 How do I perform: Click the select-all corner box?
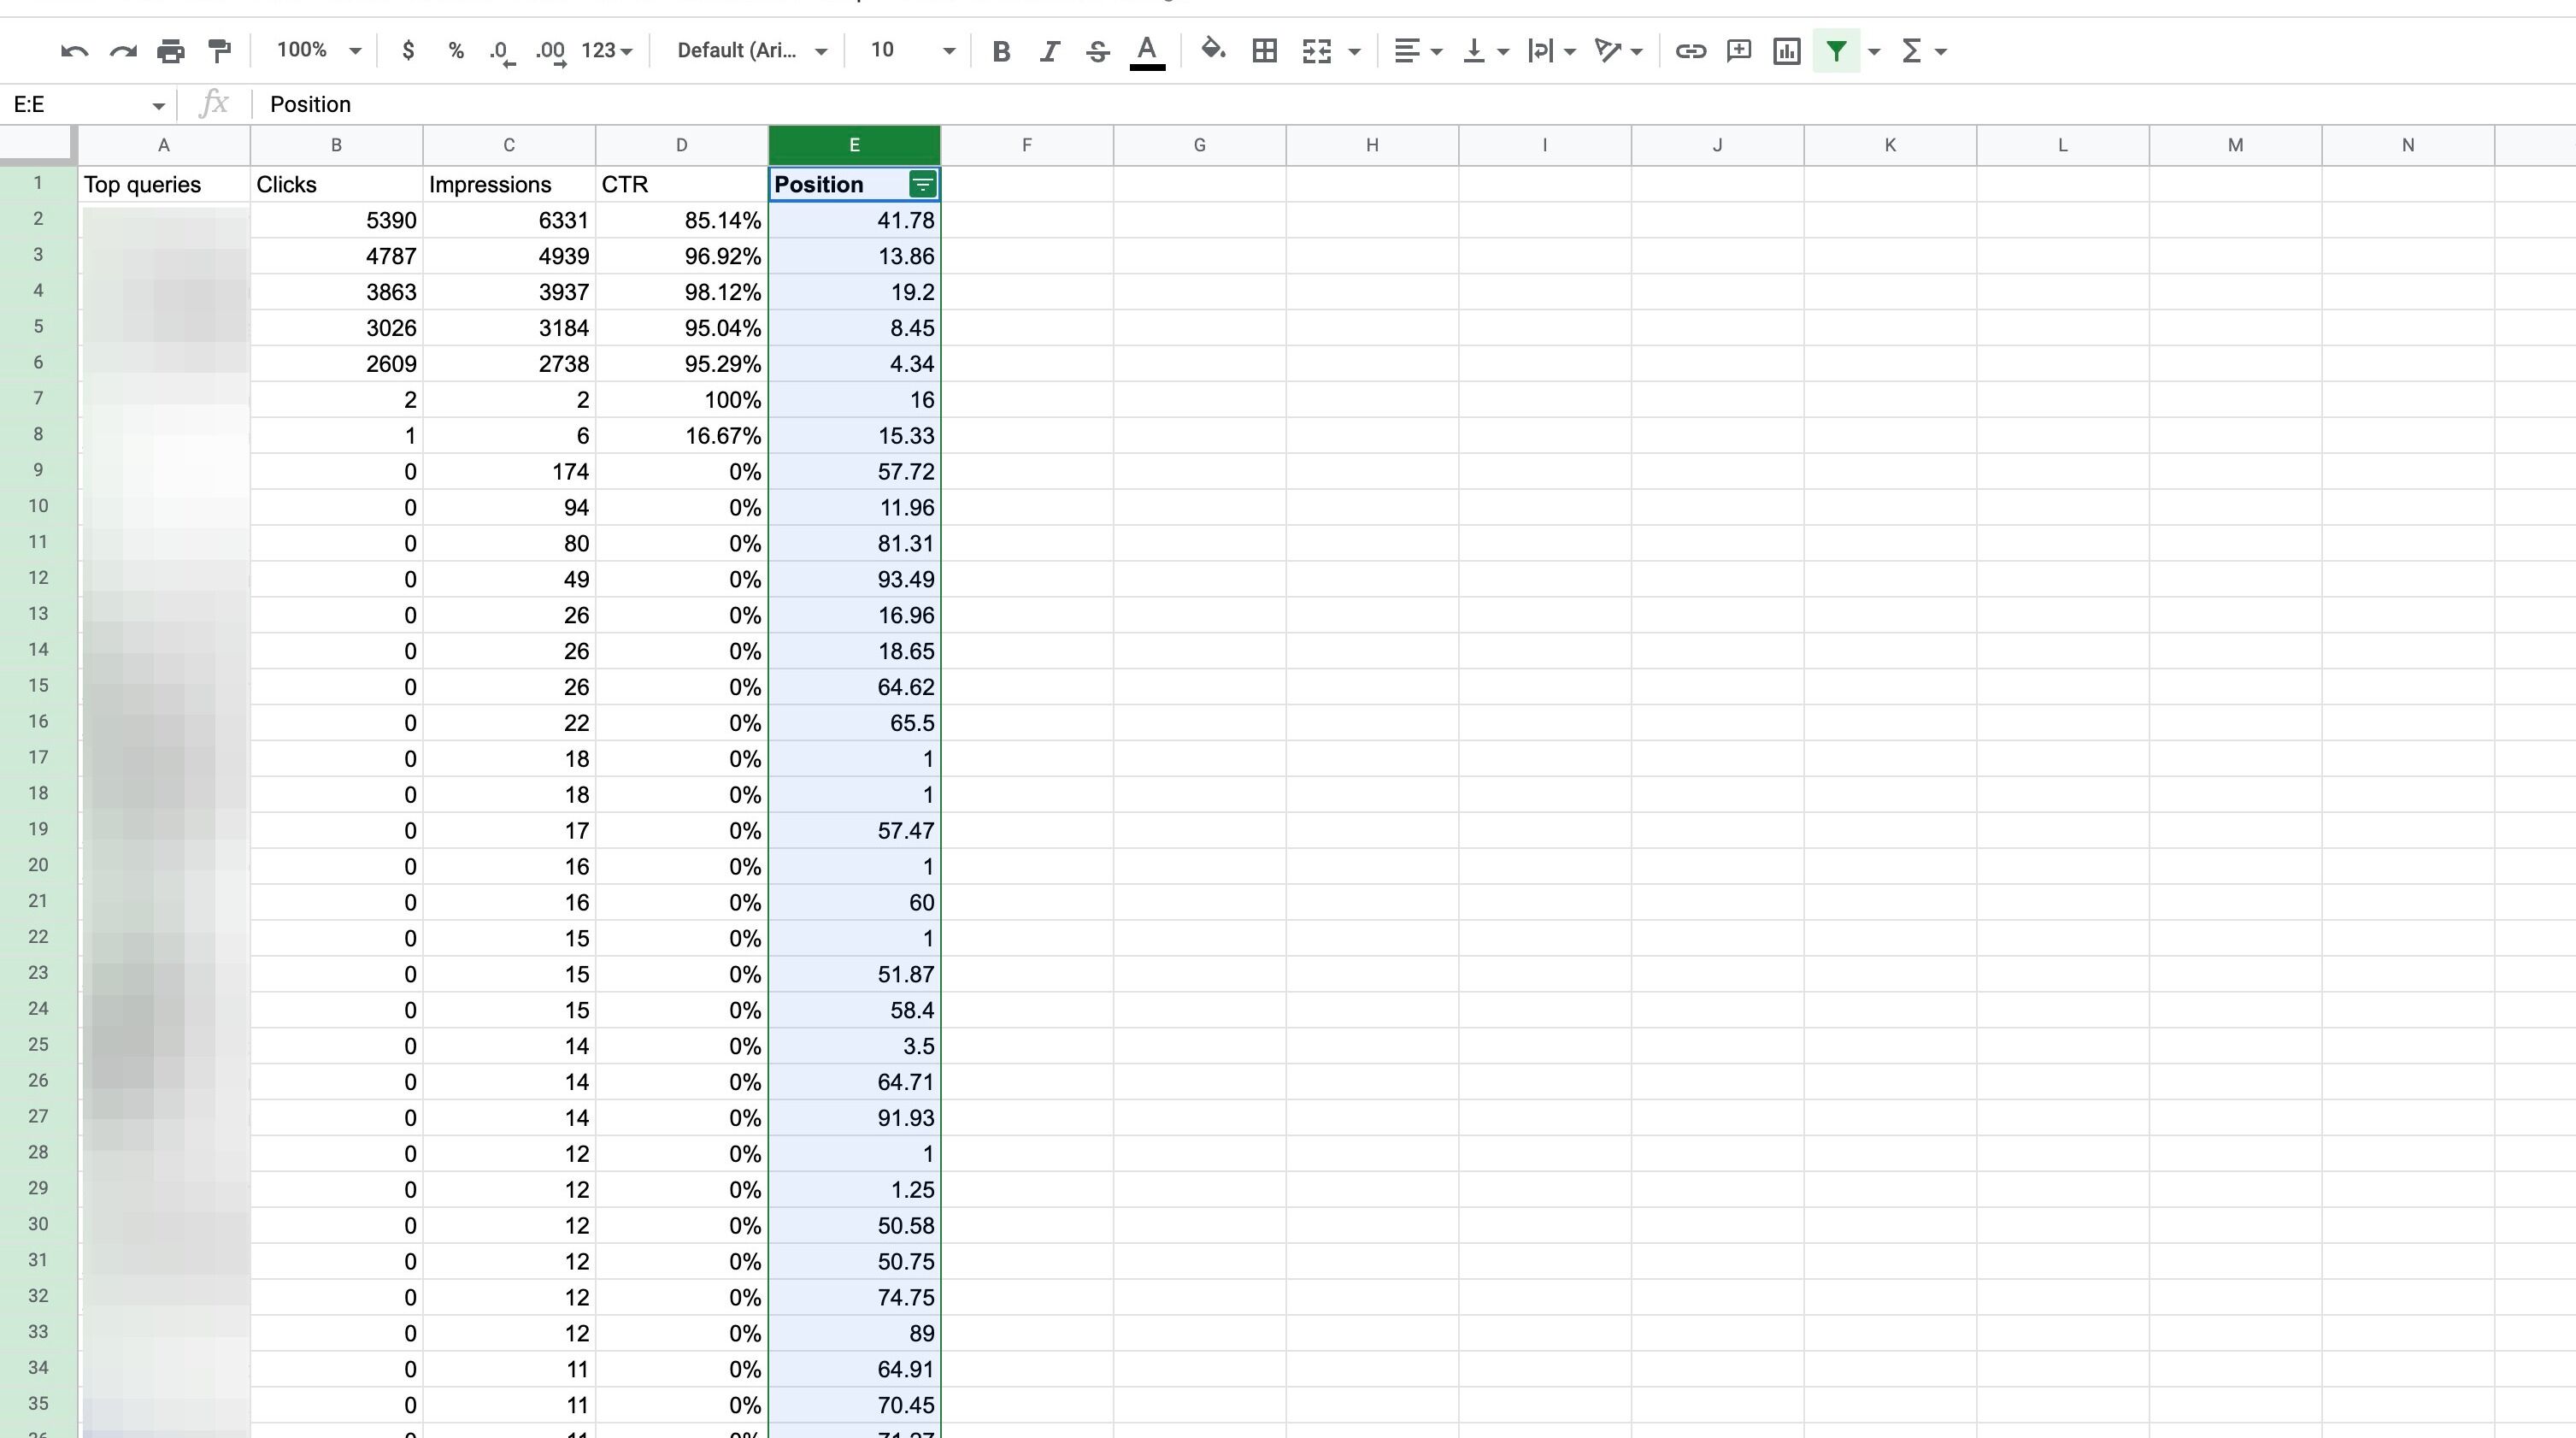click(x=38, y=145)
